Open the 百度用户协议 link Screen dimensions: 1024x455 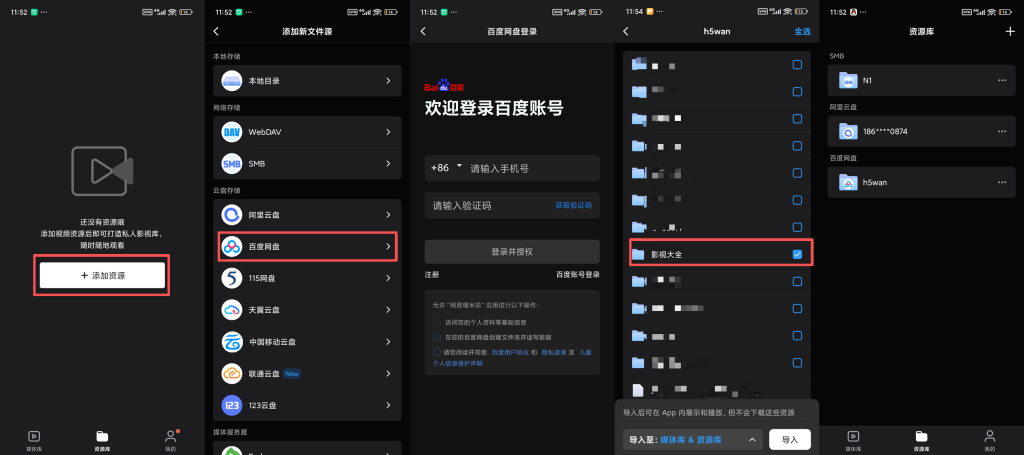tap(509, 352)
